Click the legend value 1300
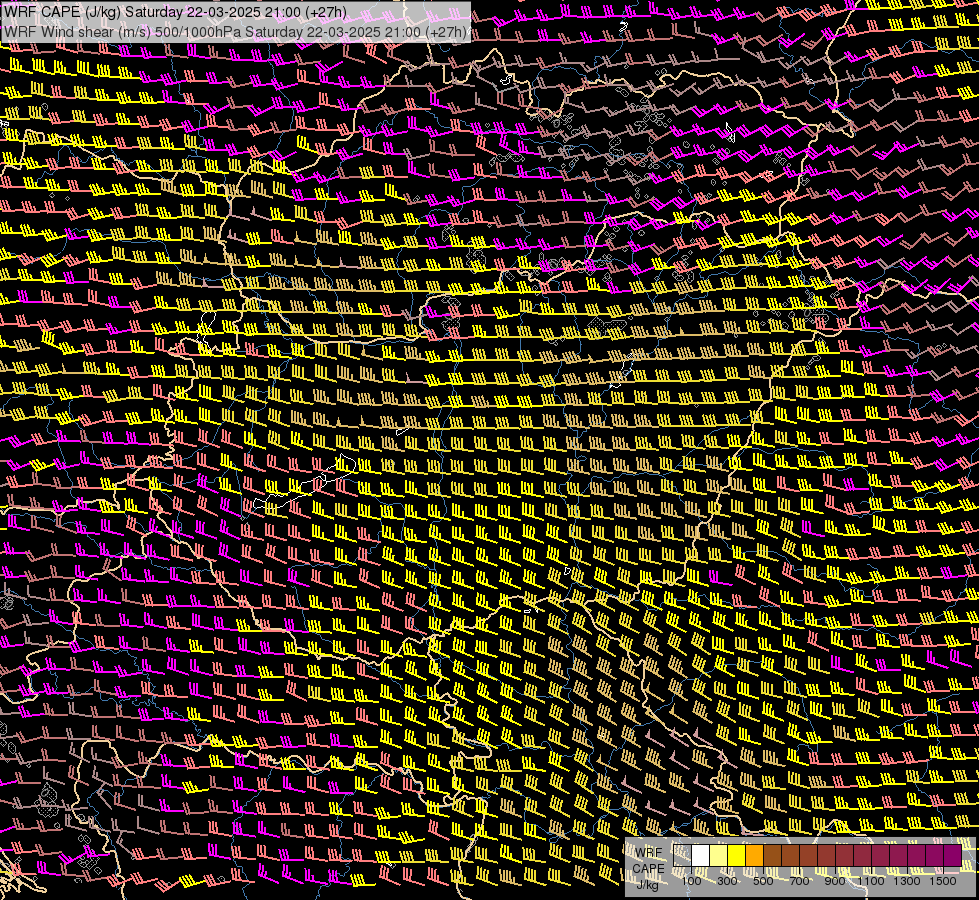Image resolution: width=979 pixels, height=900 pixels. point(907,881)
